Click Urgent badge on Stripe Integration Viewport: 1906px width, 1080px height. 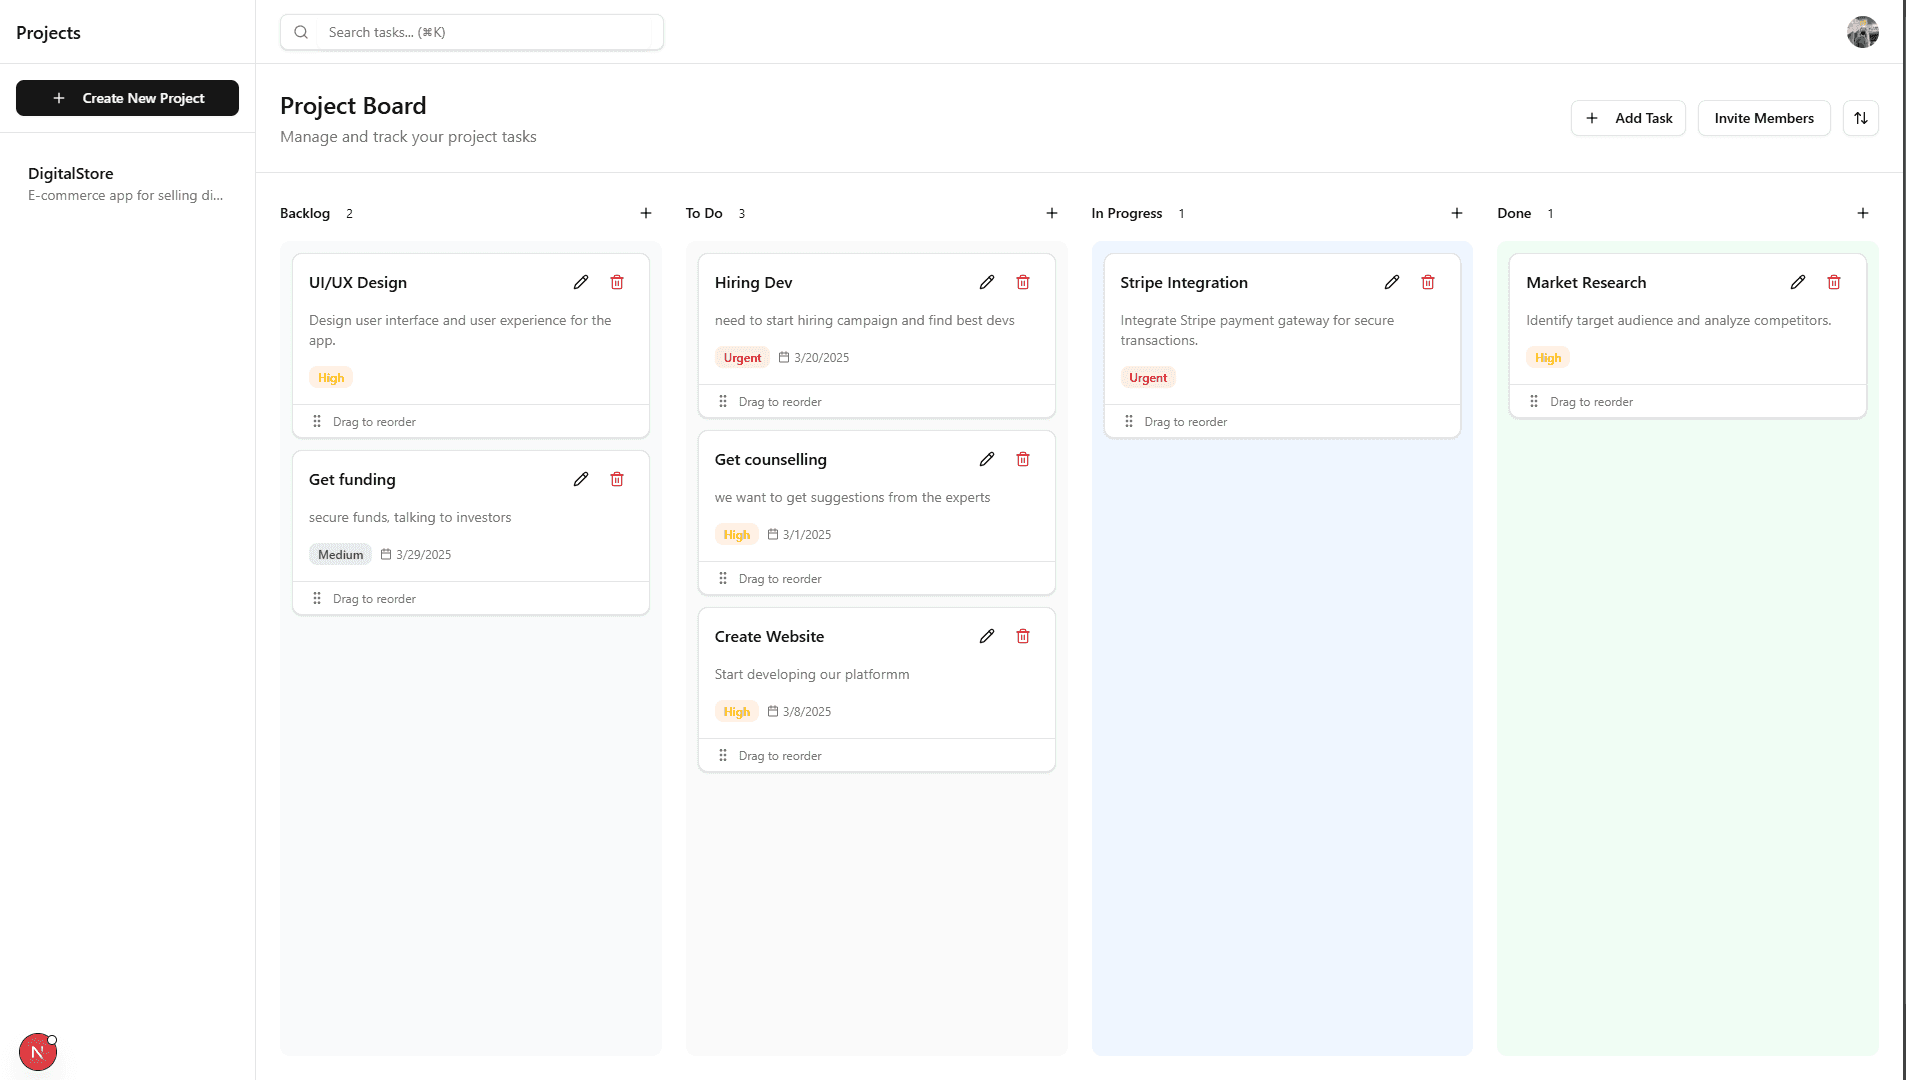[1148, 377]
